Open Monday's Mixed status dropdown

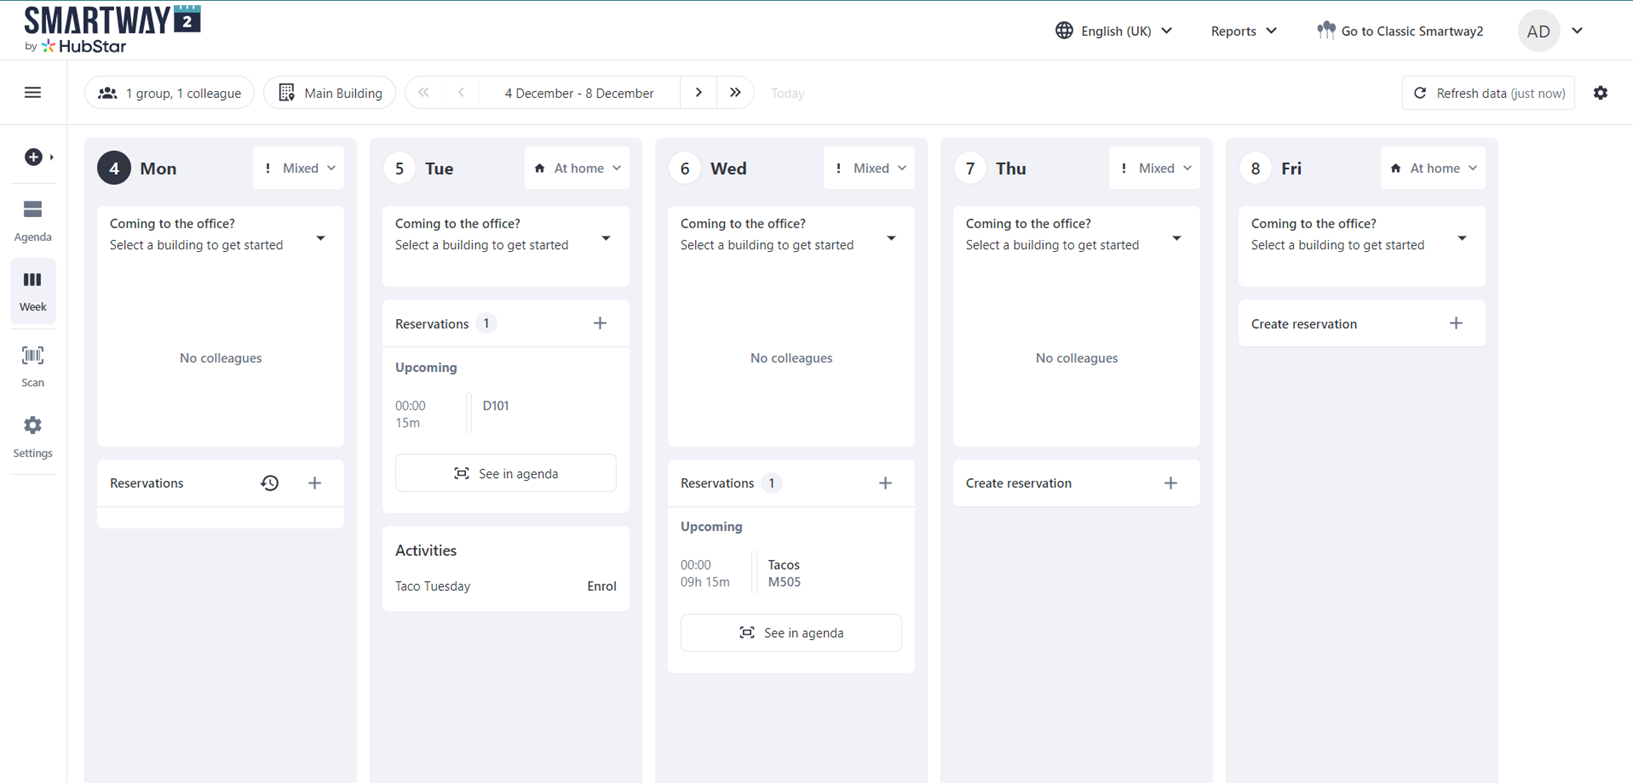click(x=299, y=168)
